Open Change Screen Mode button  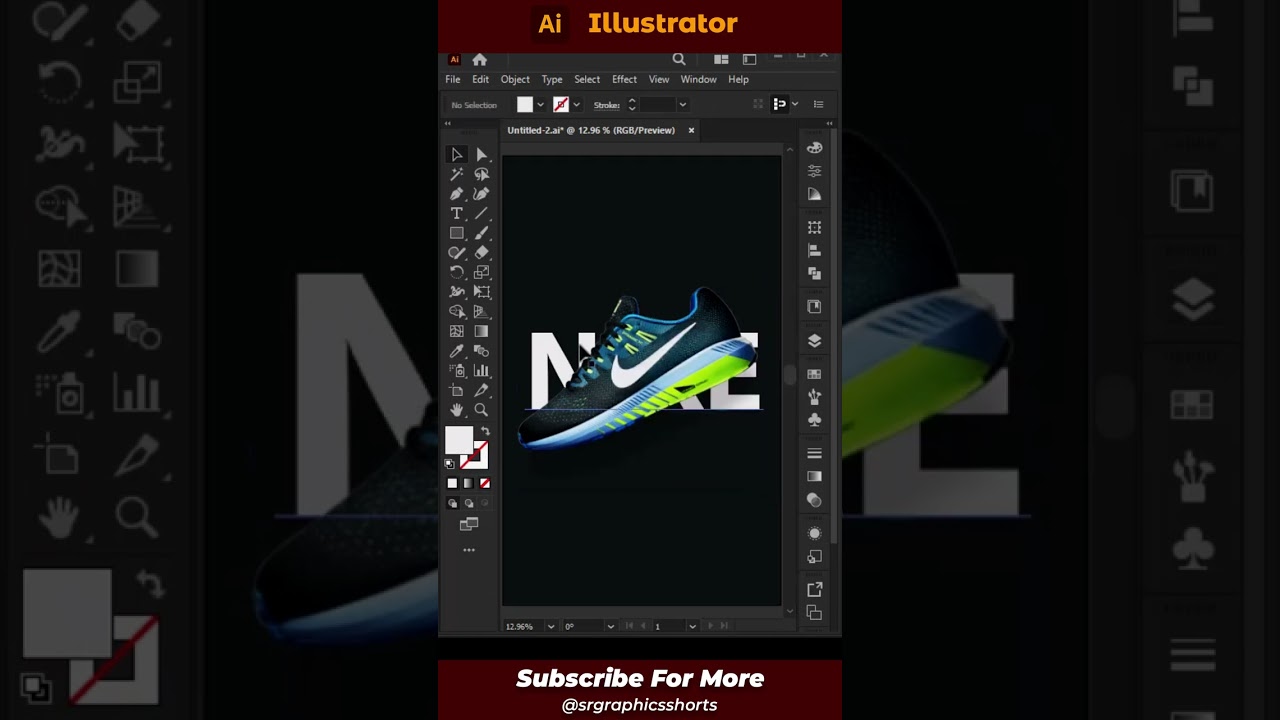(x=469, y=524)
